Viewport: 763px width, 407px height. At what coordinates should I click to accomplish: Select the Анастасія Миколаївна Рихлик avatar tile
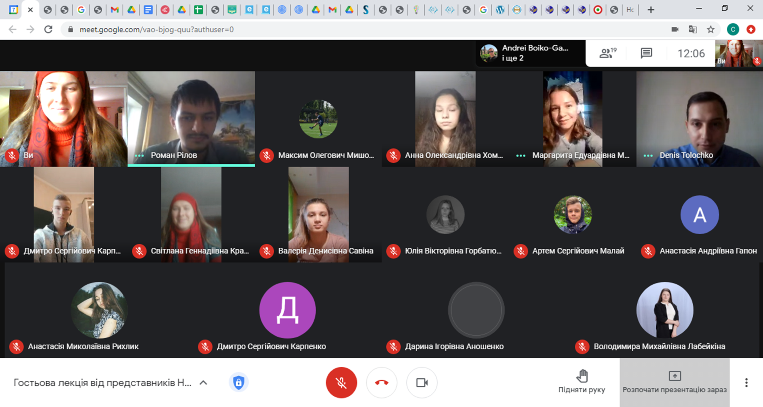(x=99, y=310)
